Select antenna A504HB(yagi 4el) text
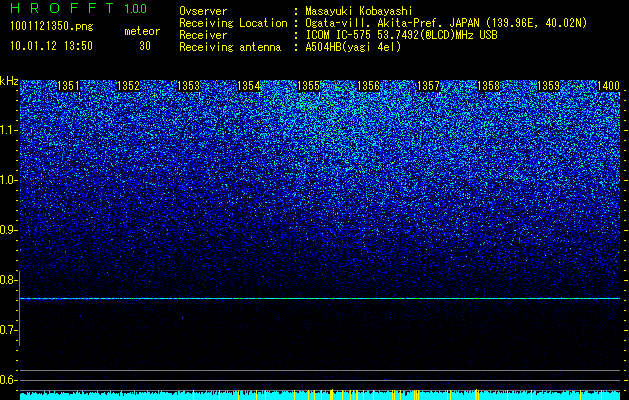The image size is (629, 400). [353, 47]
